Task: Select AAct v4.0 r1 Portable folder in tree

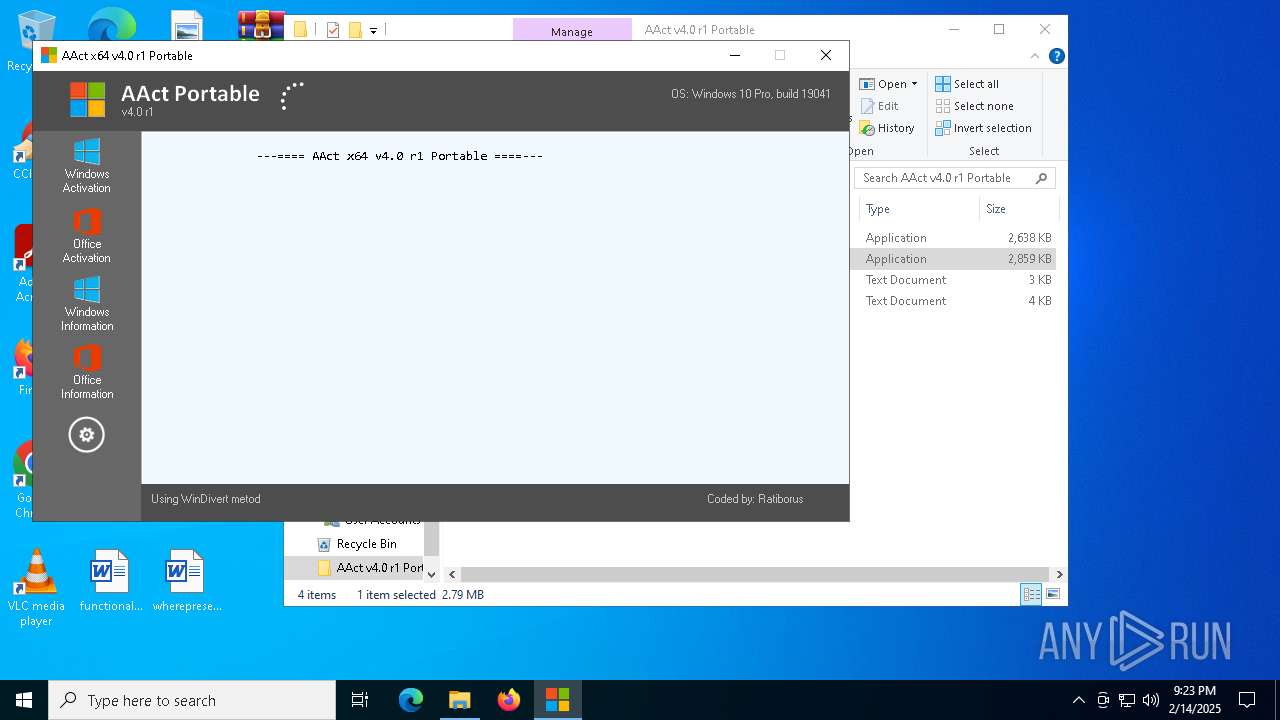Action: (370, 567)
